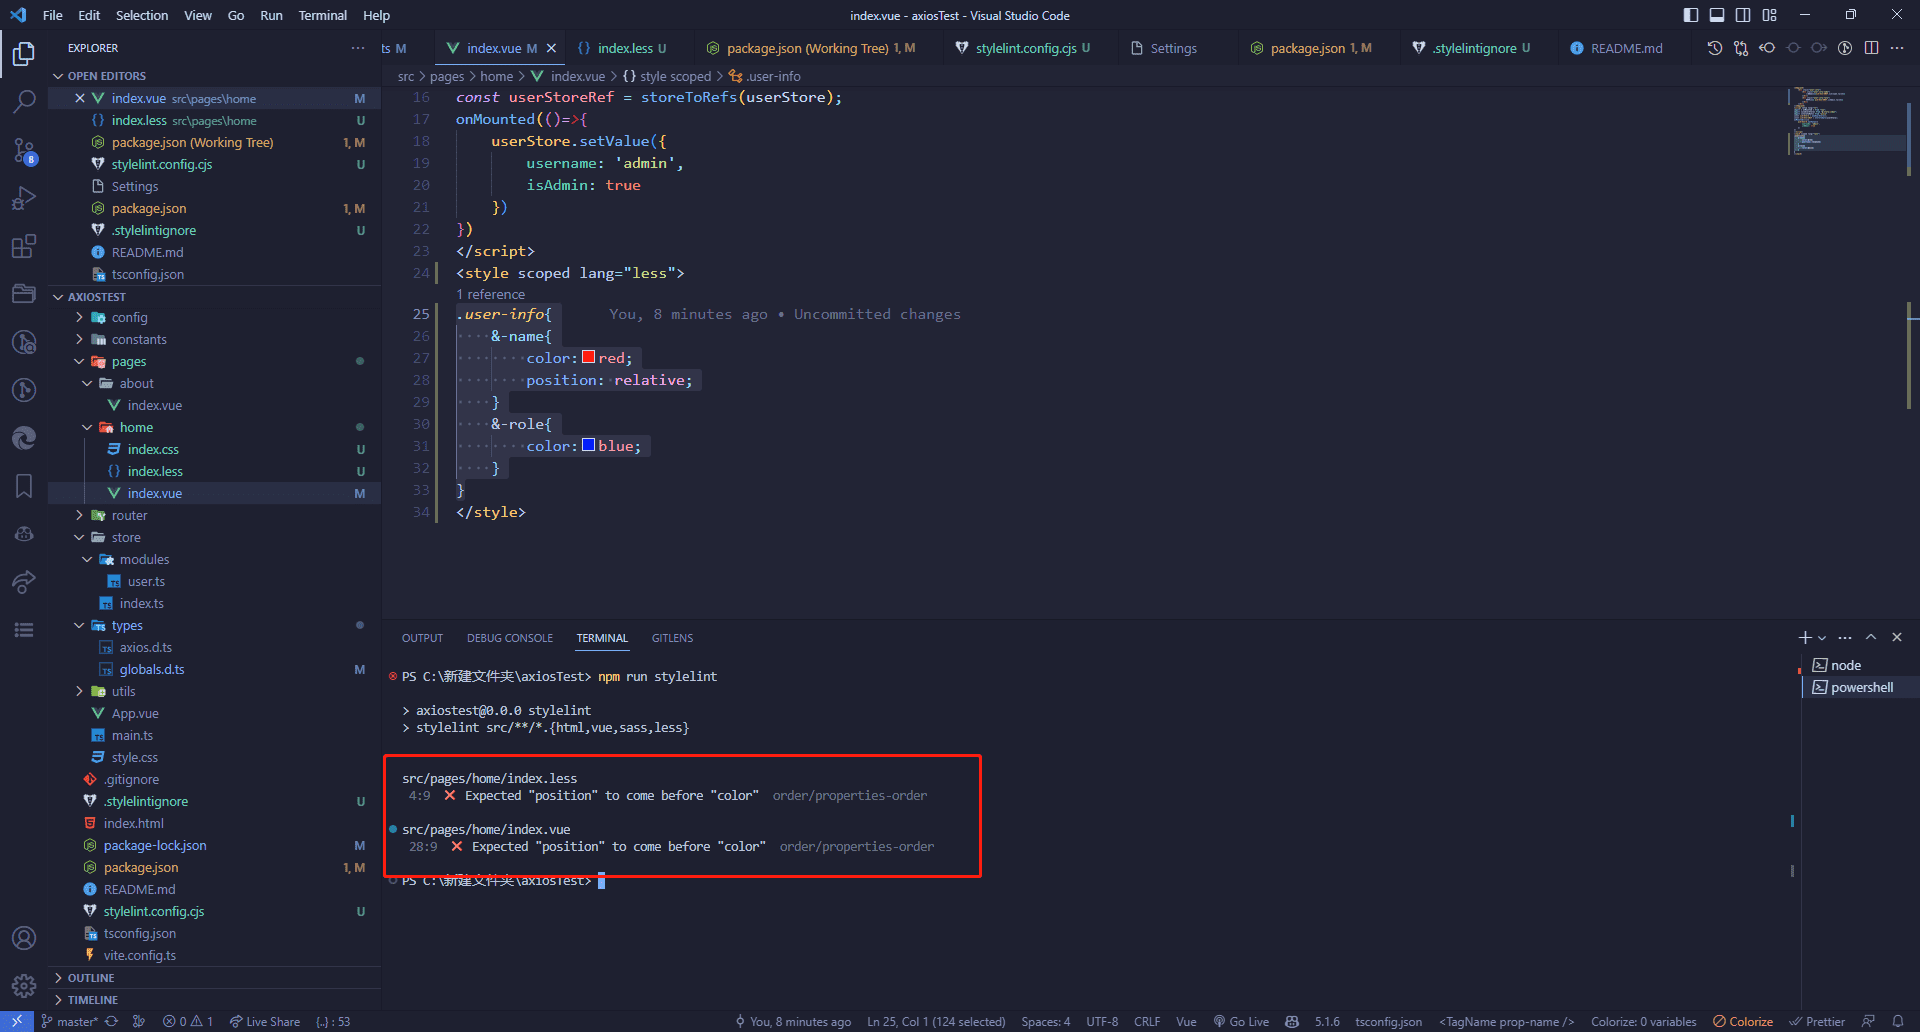This screenshot has width=1920, height=1032.
Task: Start a Live Share session
Action: coord(264,1021)
